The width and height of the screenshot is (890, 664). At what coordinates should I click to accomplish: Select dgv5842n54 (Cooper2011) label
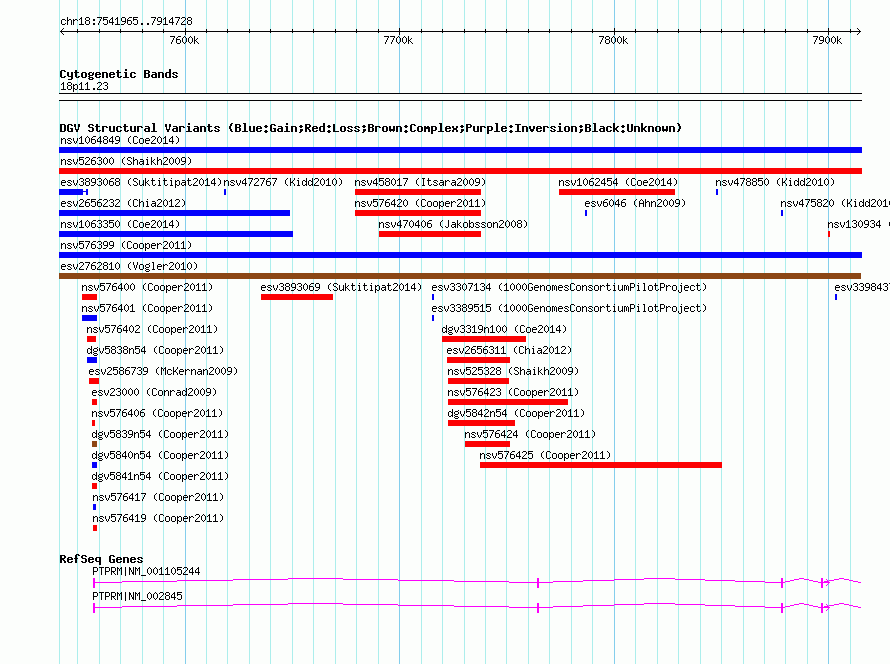(516, 413)
